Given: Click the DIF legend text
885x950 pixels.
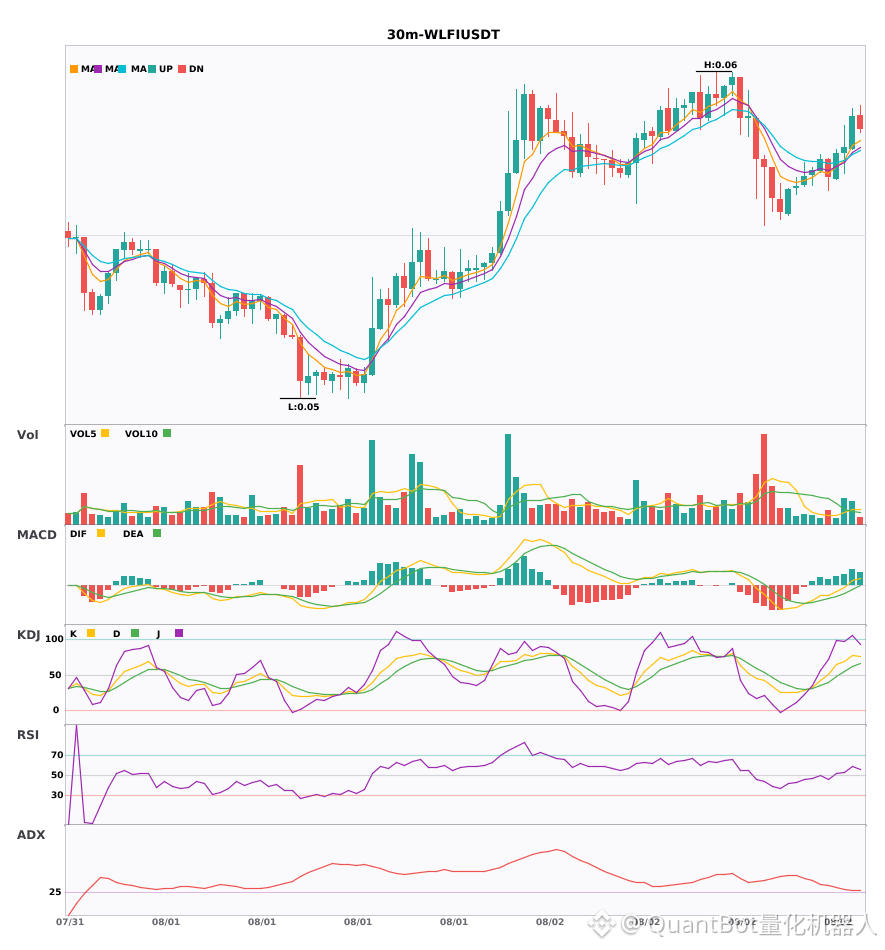Looking at the screenshot, I should pyautogui.click(x=78, y=534).
